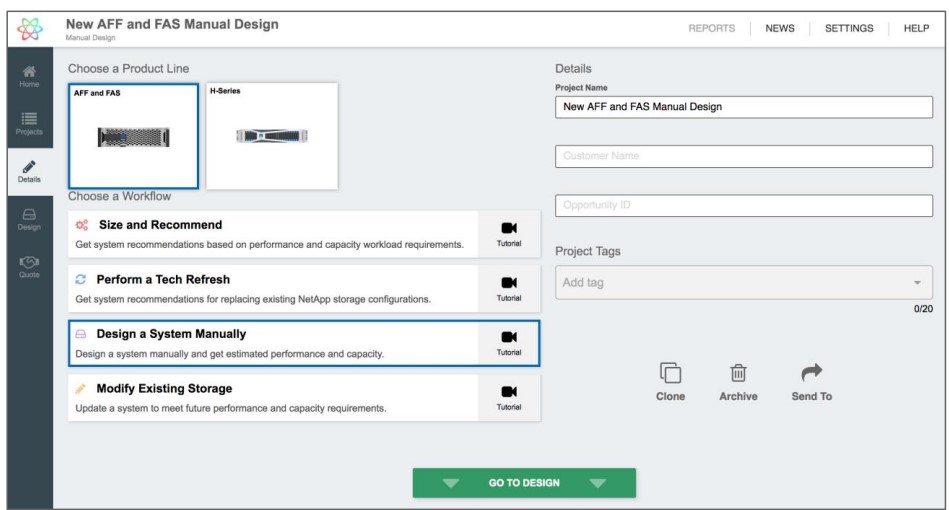Focus the Opportunity ID field
This screenshot has height=510, width=949.
[x=743, y=205]
